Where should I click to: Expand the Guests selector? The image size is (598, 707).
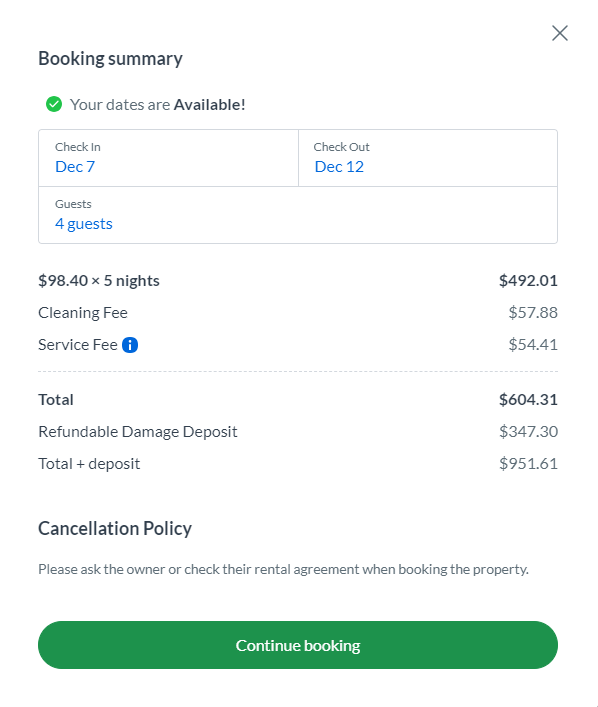pos(298,215)
